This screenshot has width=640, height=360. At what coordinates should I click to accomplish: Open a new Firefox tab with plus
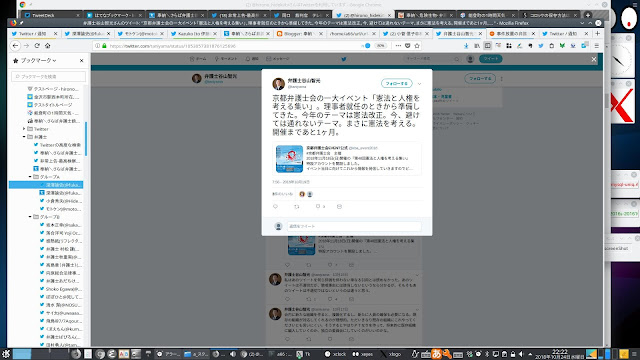(597, 33)
